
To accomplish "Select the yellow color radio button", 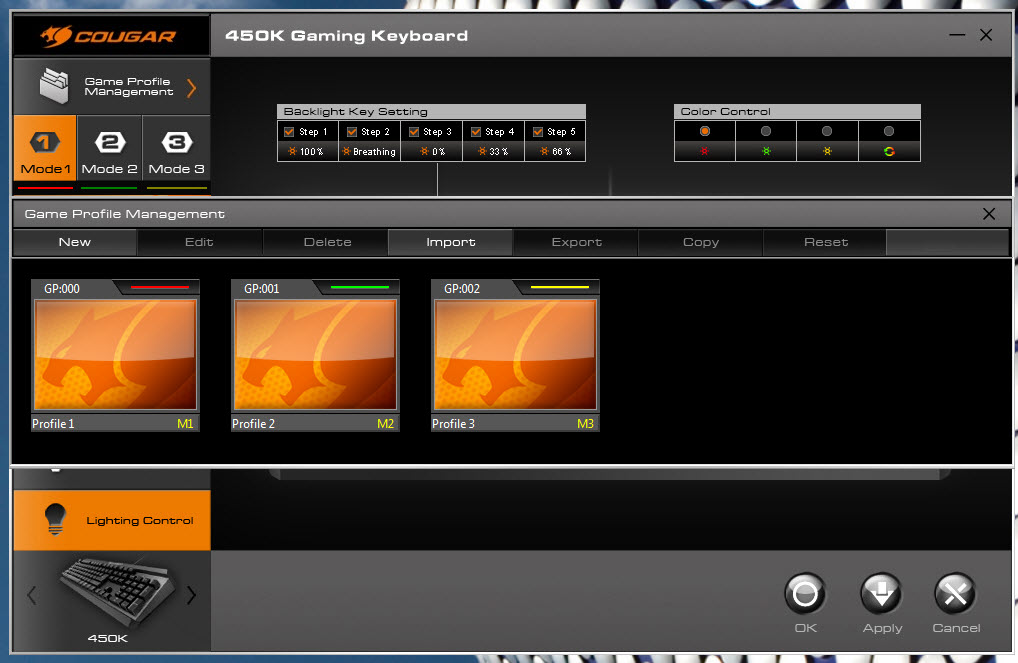I will point(826,131).
